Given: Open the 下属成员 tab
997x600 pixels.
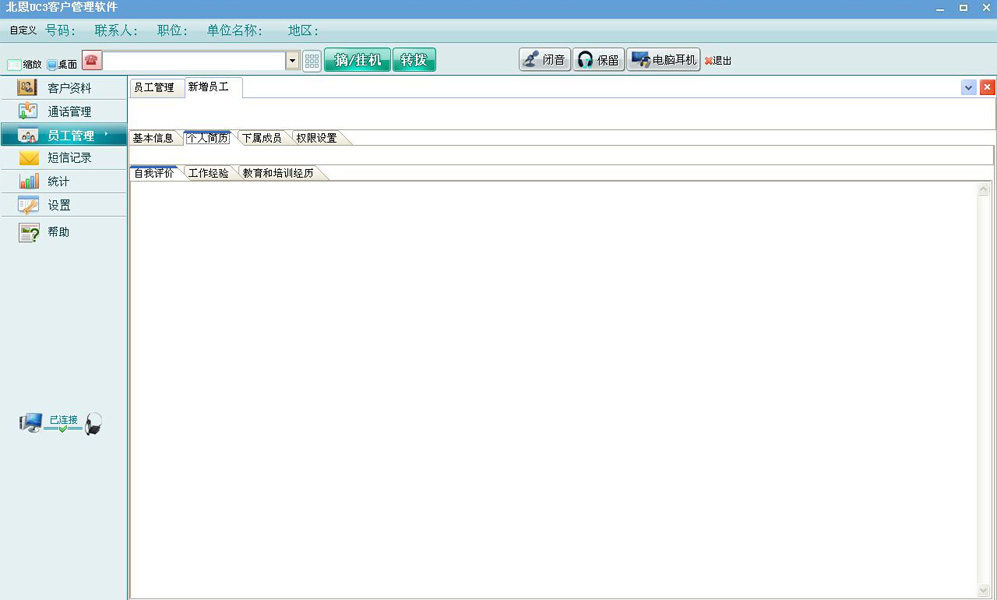Looking at the screenshot, I should [262, 138].
